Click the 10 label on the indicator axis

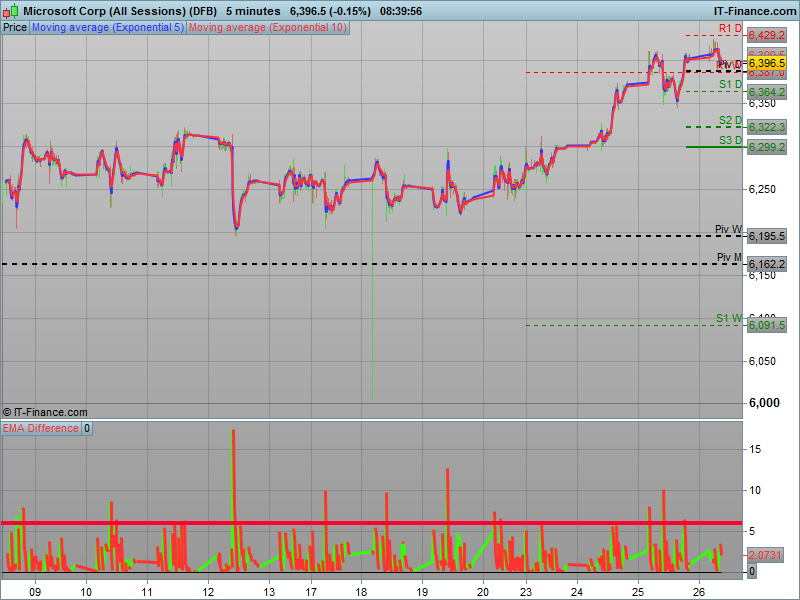pyautogui.click(x=755, y=490)
